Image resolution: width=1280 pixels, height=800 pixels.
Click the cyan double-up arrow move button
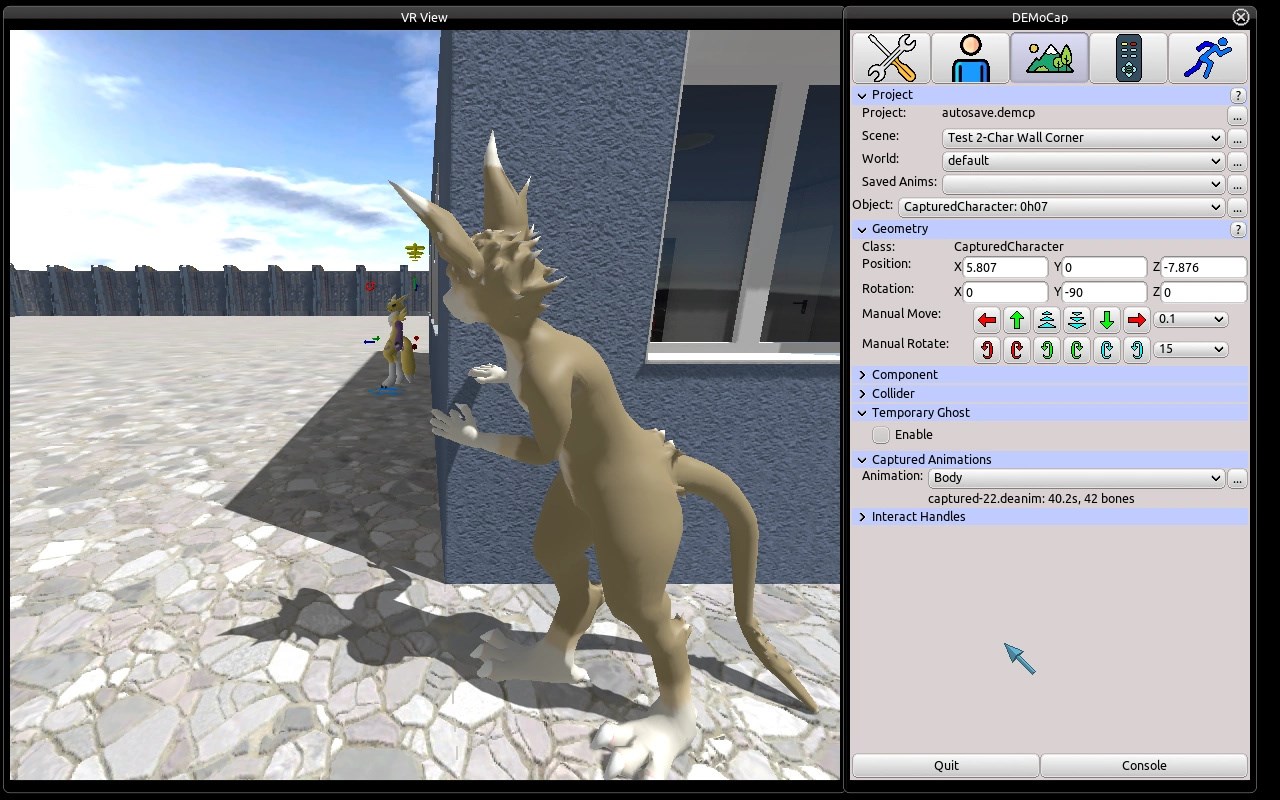pyautogui.click(x=1047, y=320)
